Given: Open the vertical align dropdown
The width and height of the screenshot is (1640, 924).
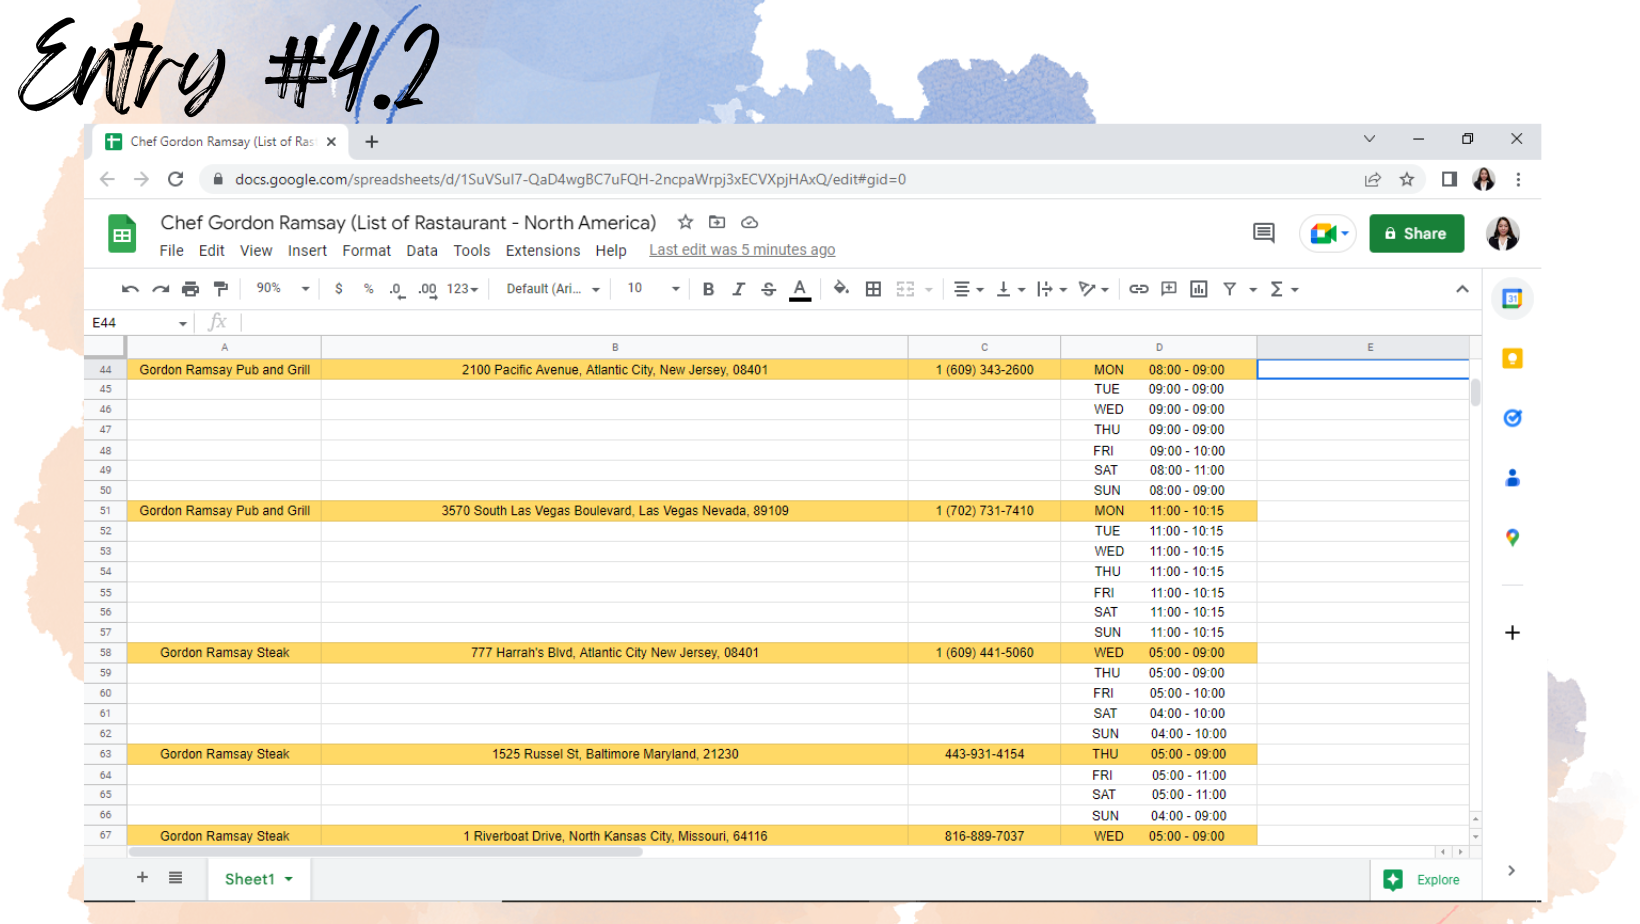Looking at the screenshot, I should [1010, 289].
